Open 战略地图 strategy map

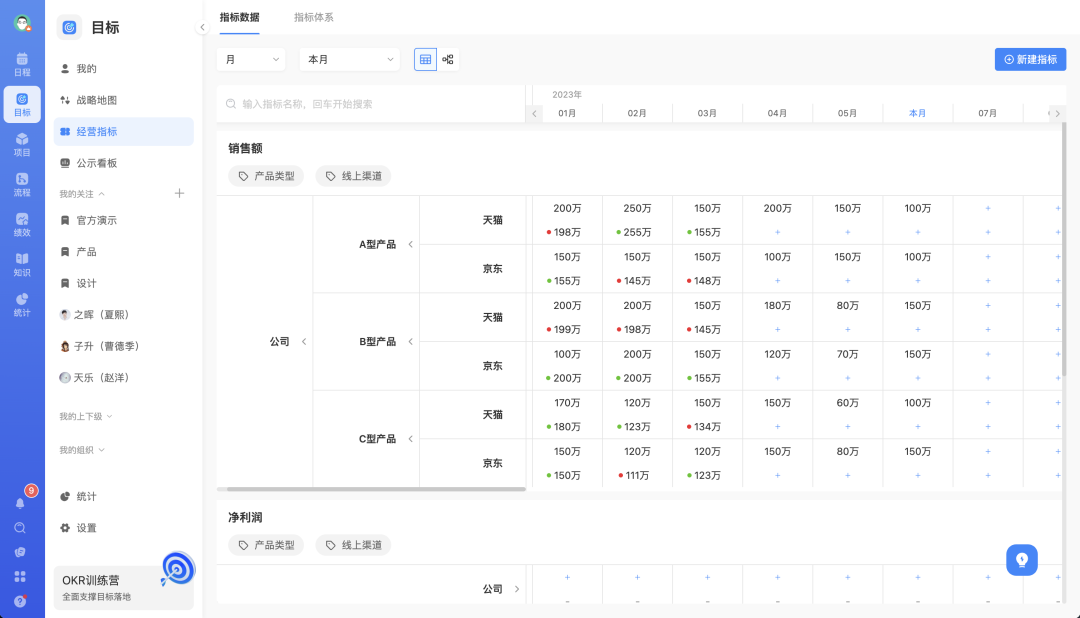click(x=124, y=100)
